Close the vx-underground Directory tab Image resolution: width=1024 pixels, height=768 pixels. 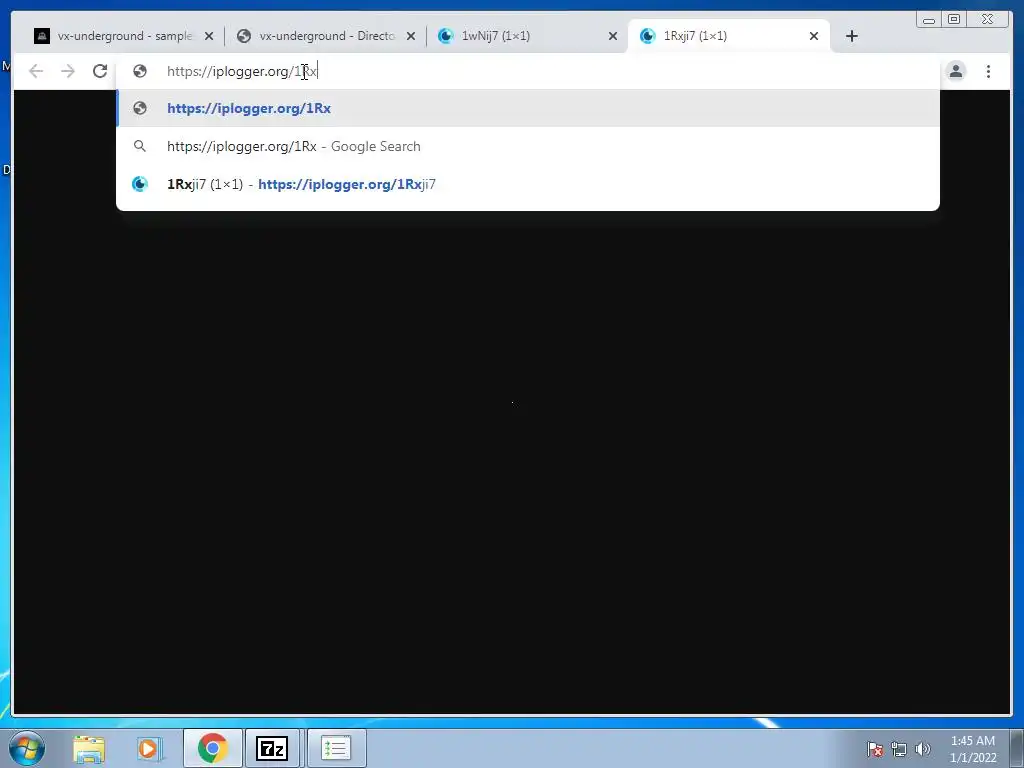click(411, 36)
